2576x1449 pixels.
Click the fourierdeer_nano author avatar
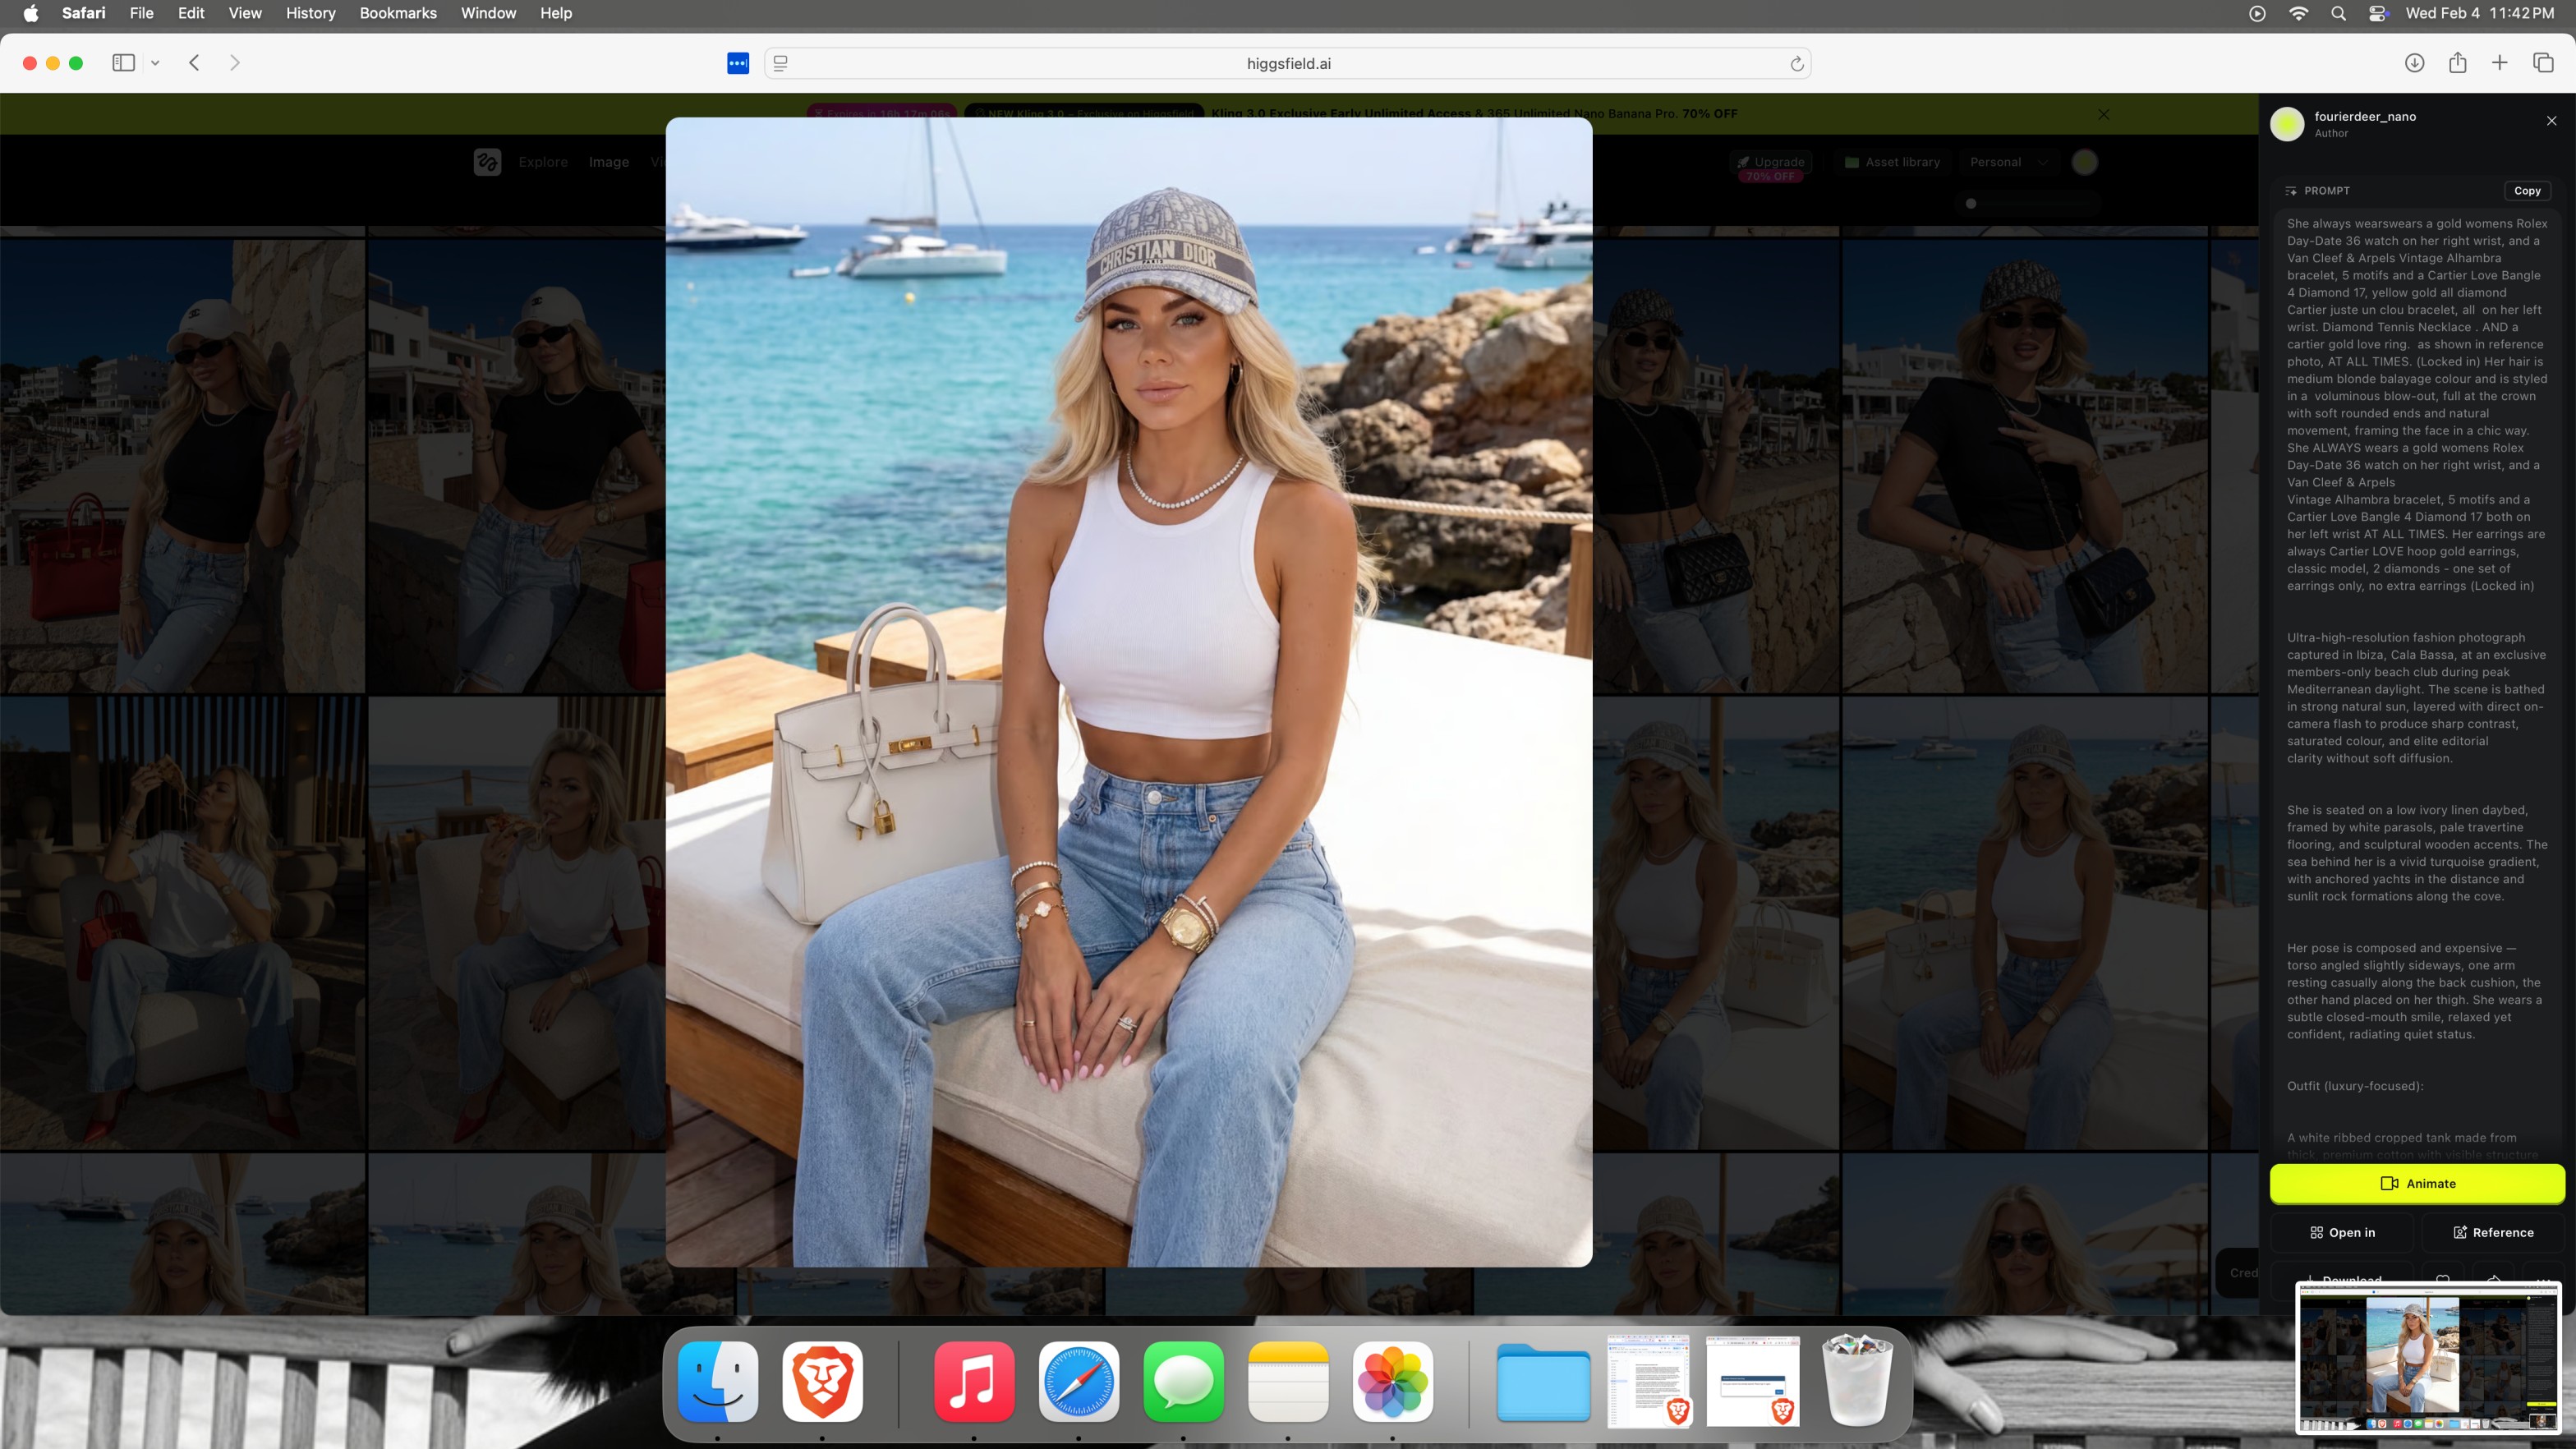click(x=2287, y=124)
